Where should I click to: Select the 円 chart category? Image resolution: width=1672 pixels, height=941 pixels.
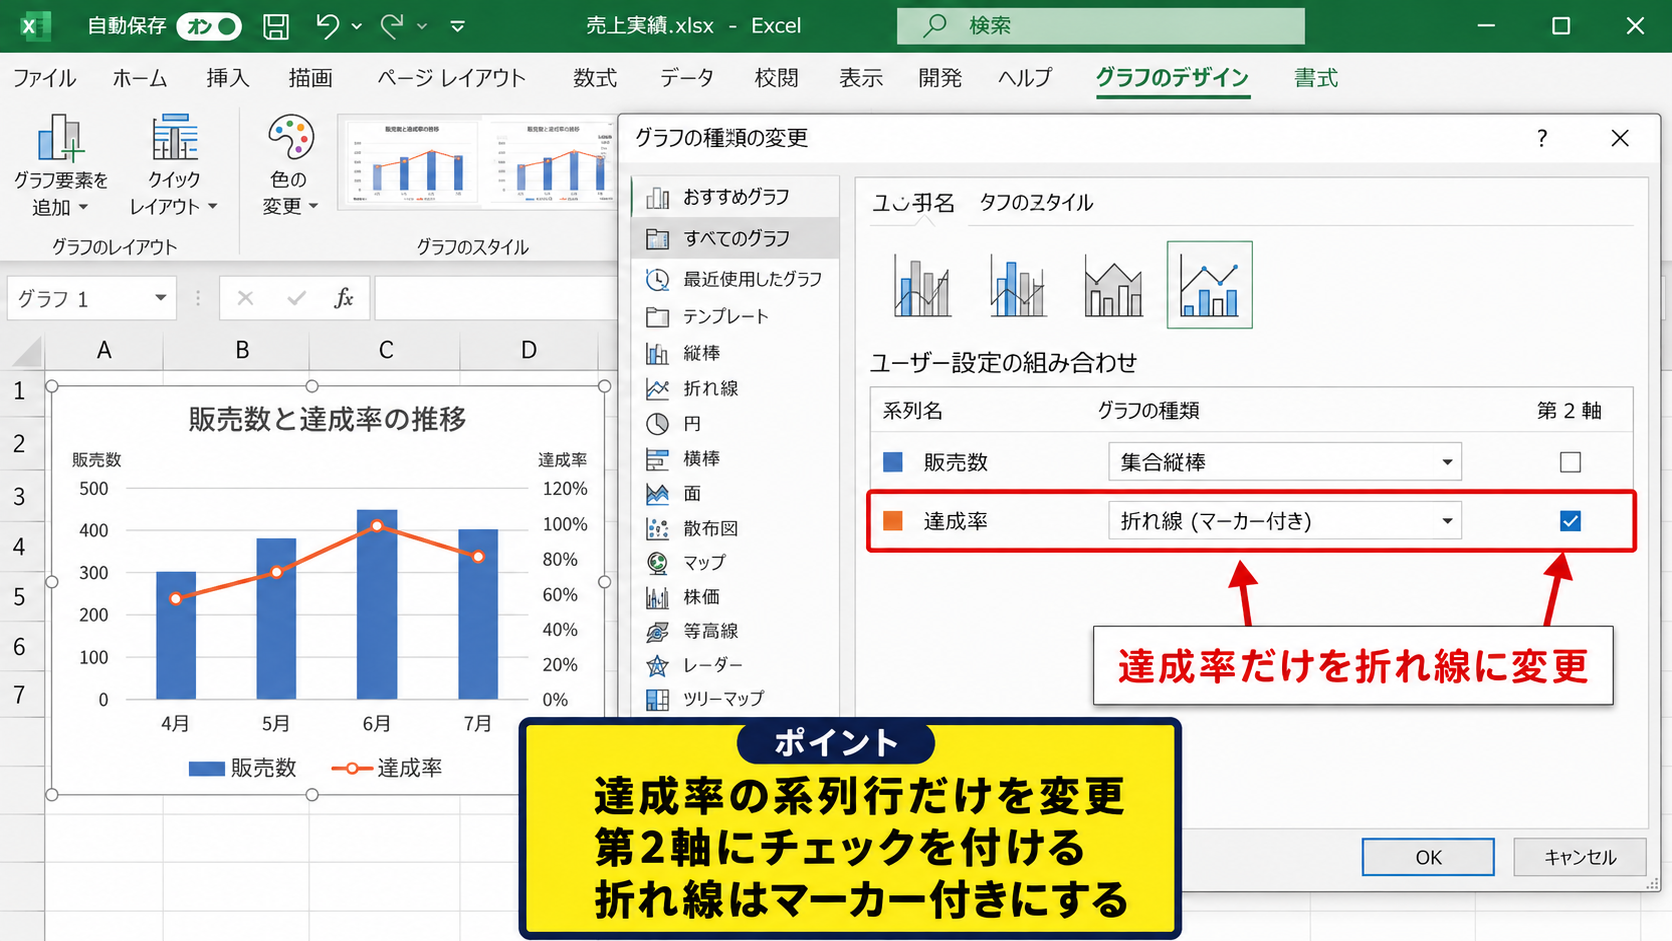(x=692, y=423)
